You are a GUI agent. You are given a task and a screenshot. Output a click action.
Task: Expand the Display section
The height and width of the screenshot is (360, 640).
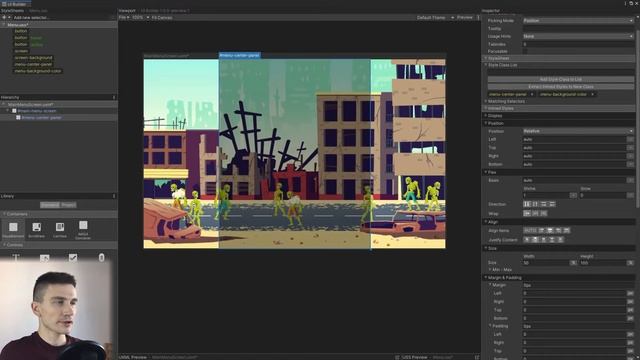click(x=486, y=116)
